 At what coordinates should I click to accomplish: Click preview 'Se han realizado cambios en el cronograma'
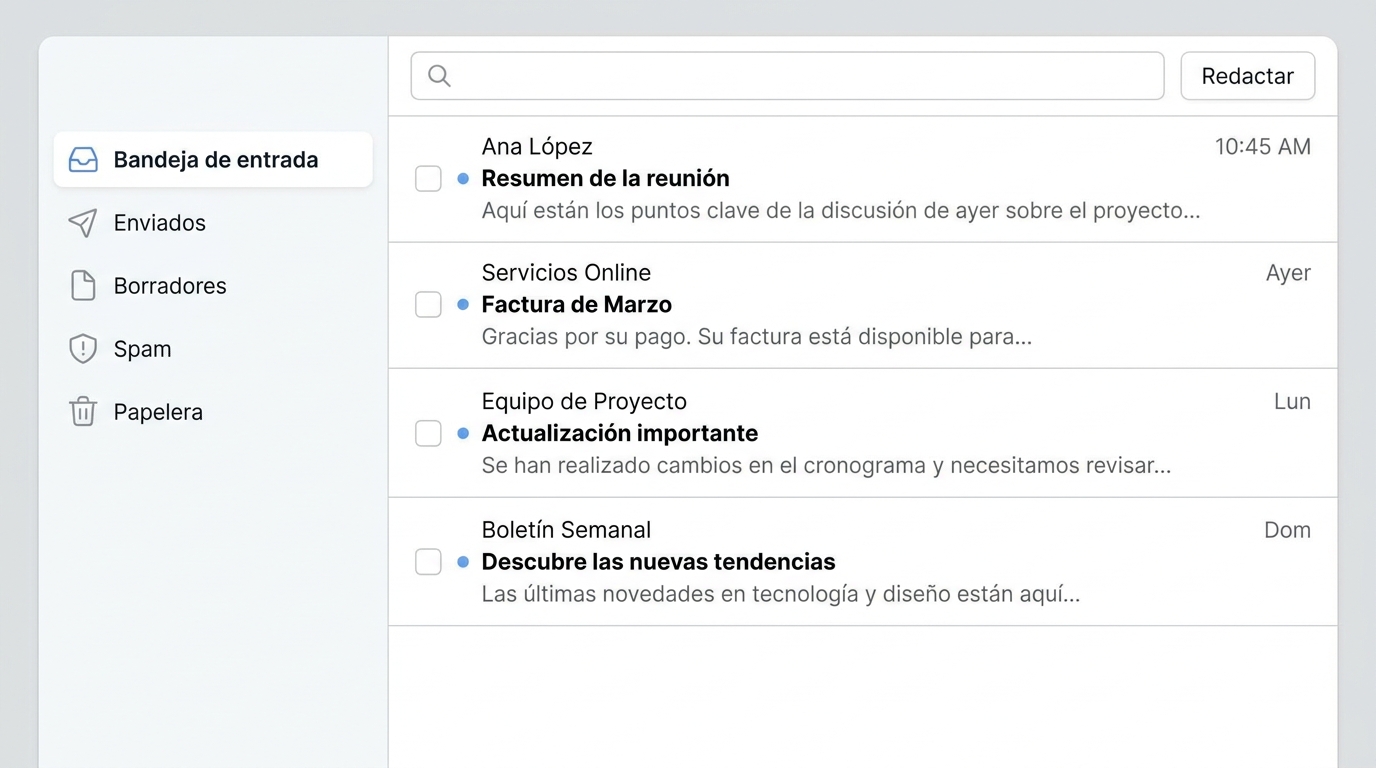pyautogui.click(x=826, y=466)
